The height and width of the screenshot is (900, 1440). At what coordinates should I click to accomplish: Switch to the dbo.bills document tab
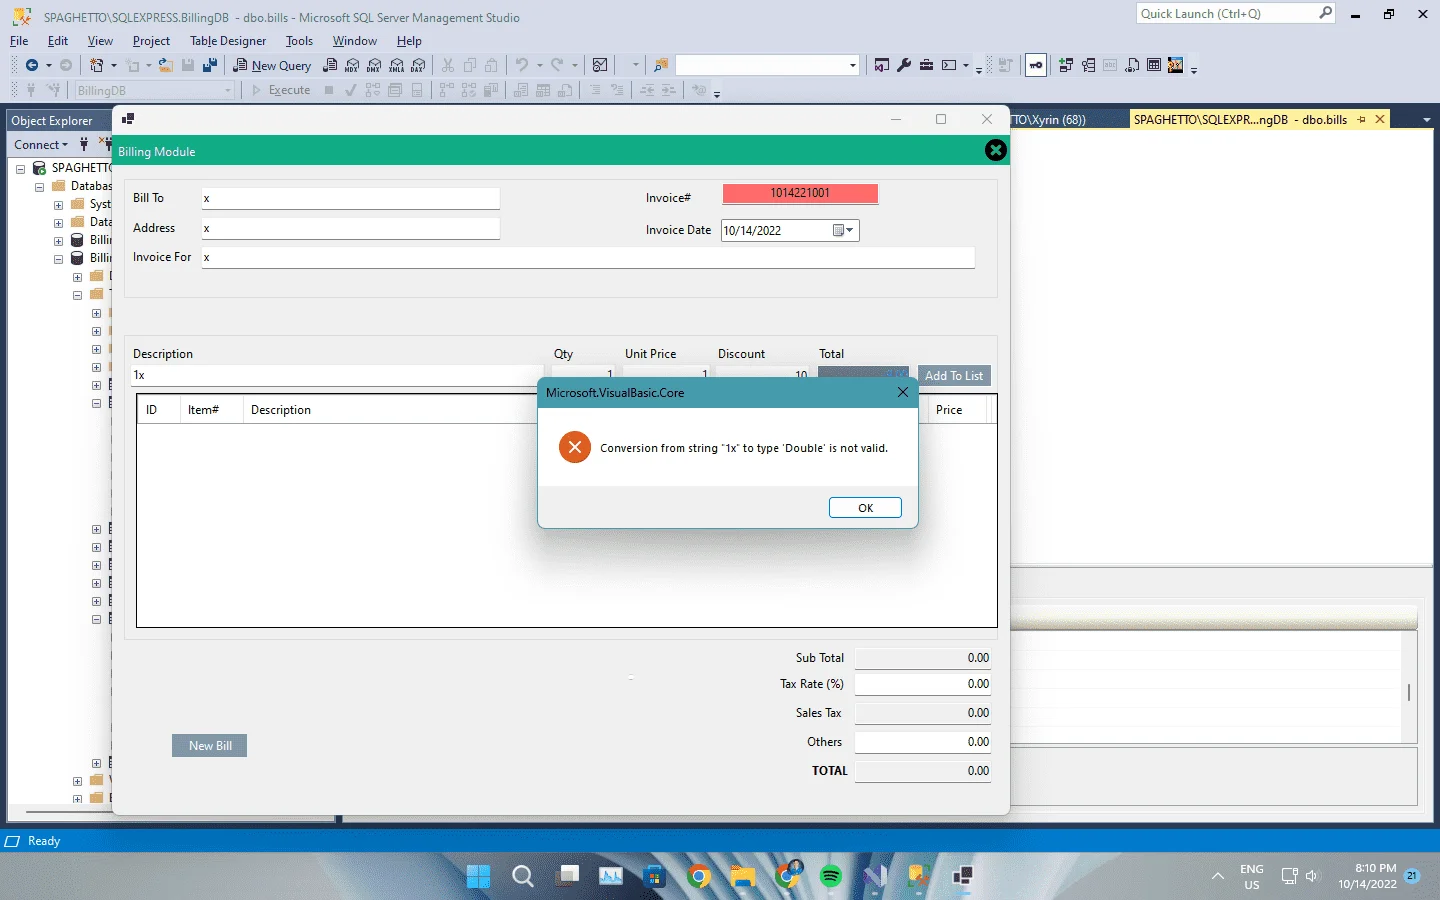(x=1240, y=119)
